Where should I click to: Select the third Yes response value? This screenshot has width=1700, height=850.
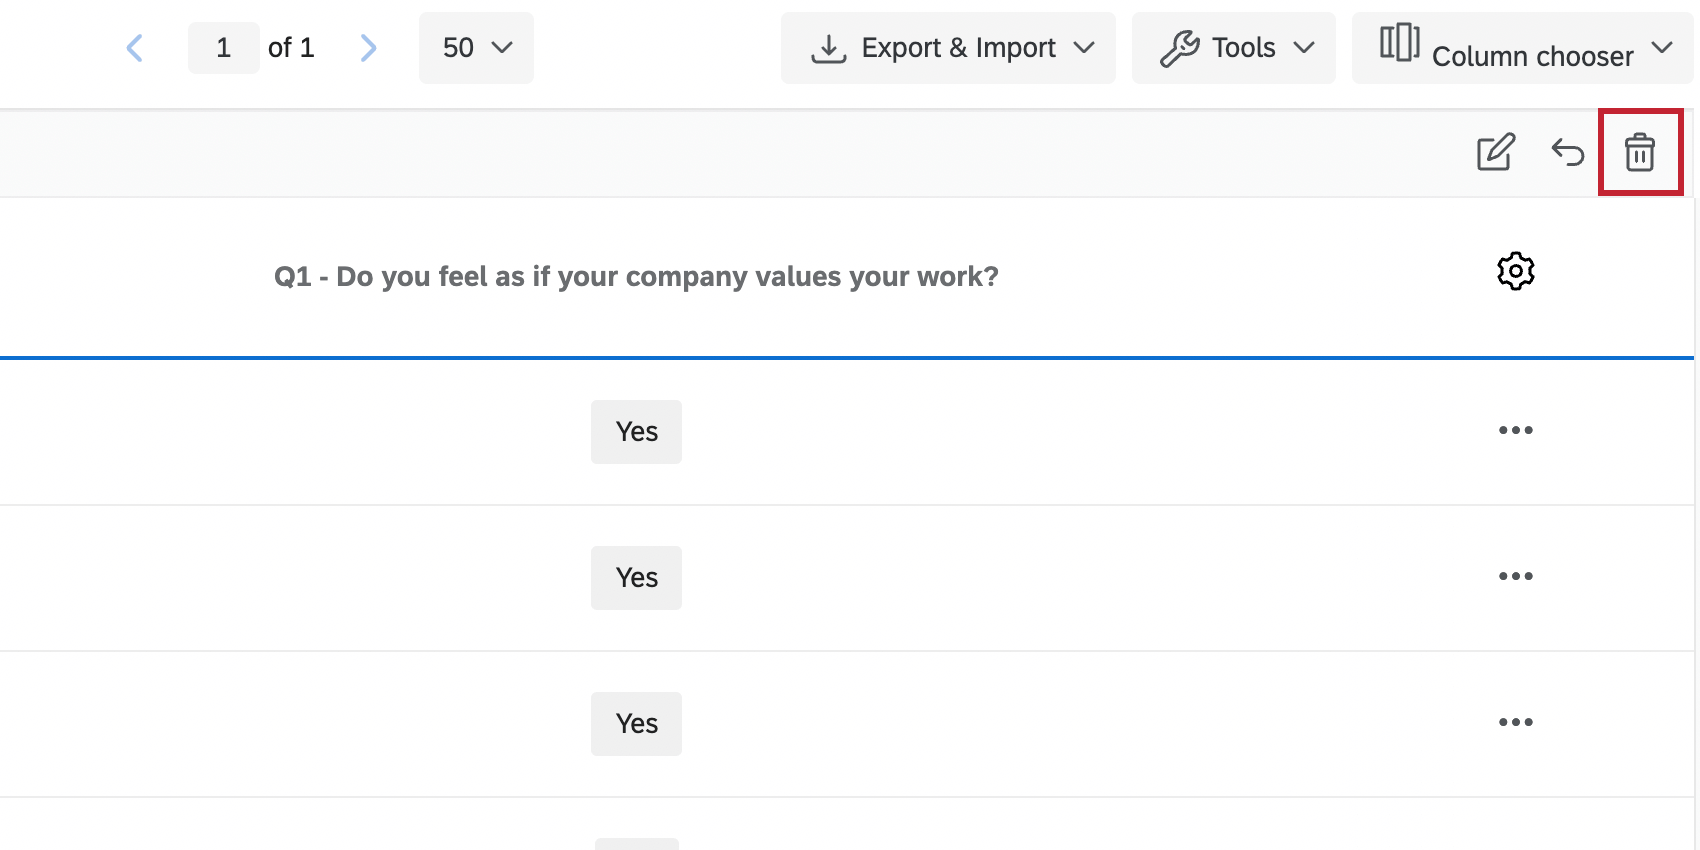tap(636, 724)
